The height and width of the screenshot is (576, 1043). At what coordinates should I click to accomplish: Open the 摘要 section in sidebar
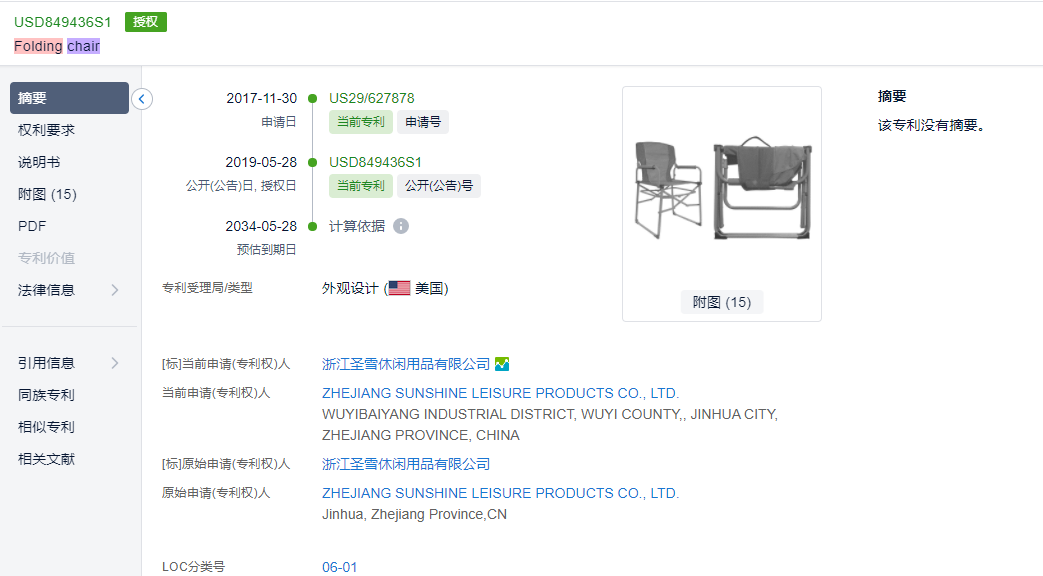pyautogui.click(x=69, y=98)
